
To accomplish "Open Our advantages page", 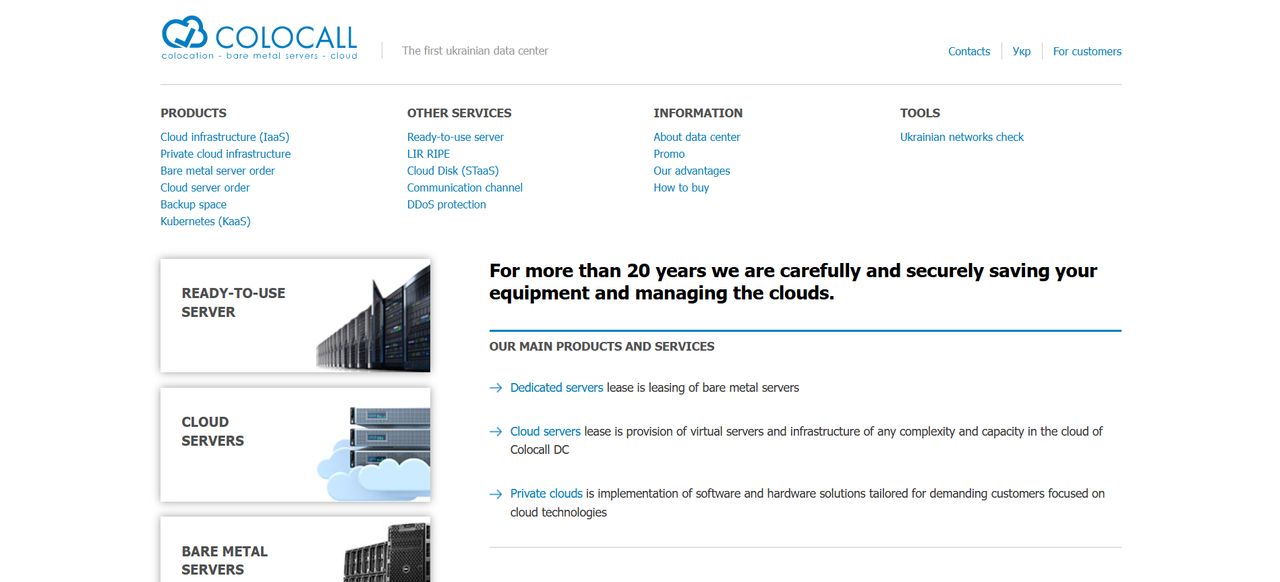I will [x=692, y=171].
